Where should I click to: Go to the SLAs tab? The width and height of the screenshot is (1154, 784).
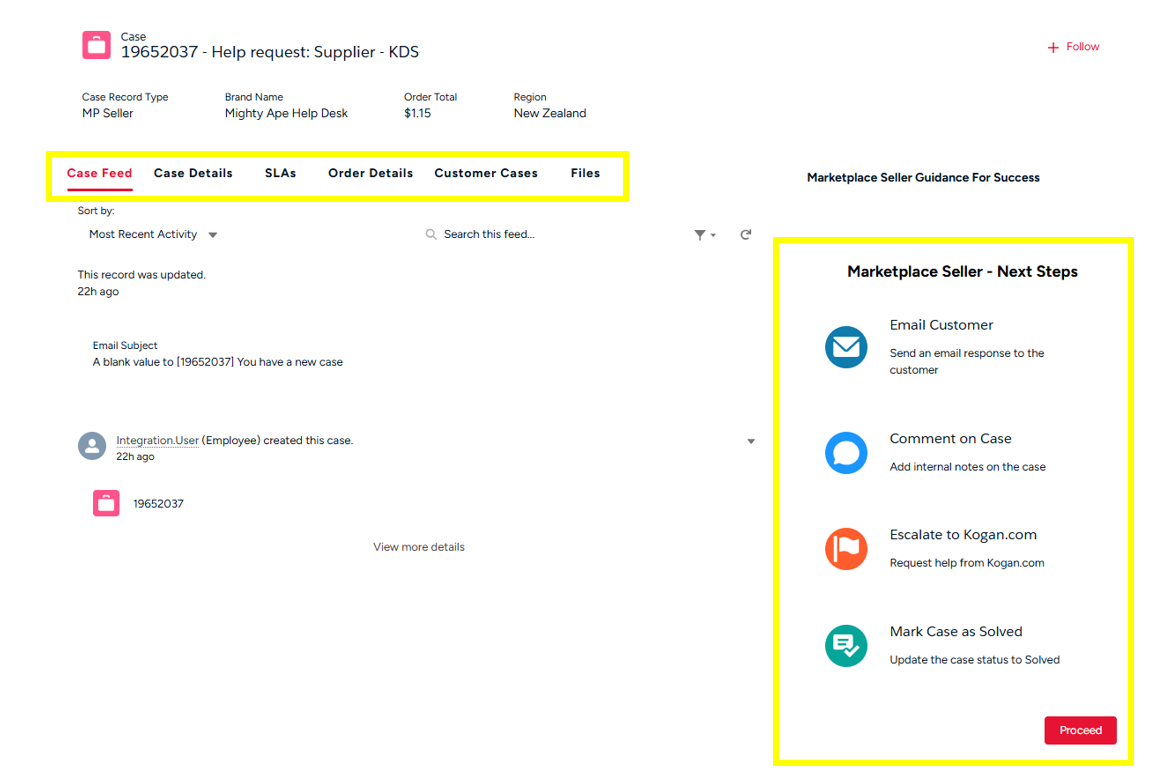(280, 173)
